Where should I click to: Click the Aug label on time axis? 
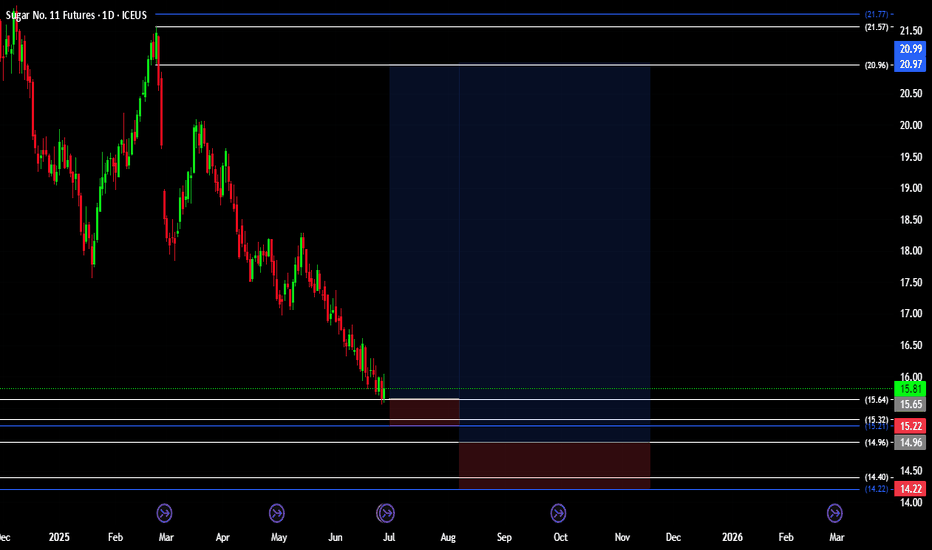point(448,537)
